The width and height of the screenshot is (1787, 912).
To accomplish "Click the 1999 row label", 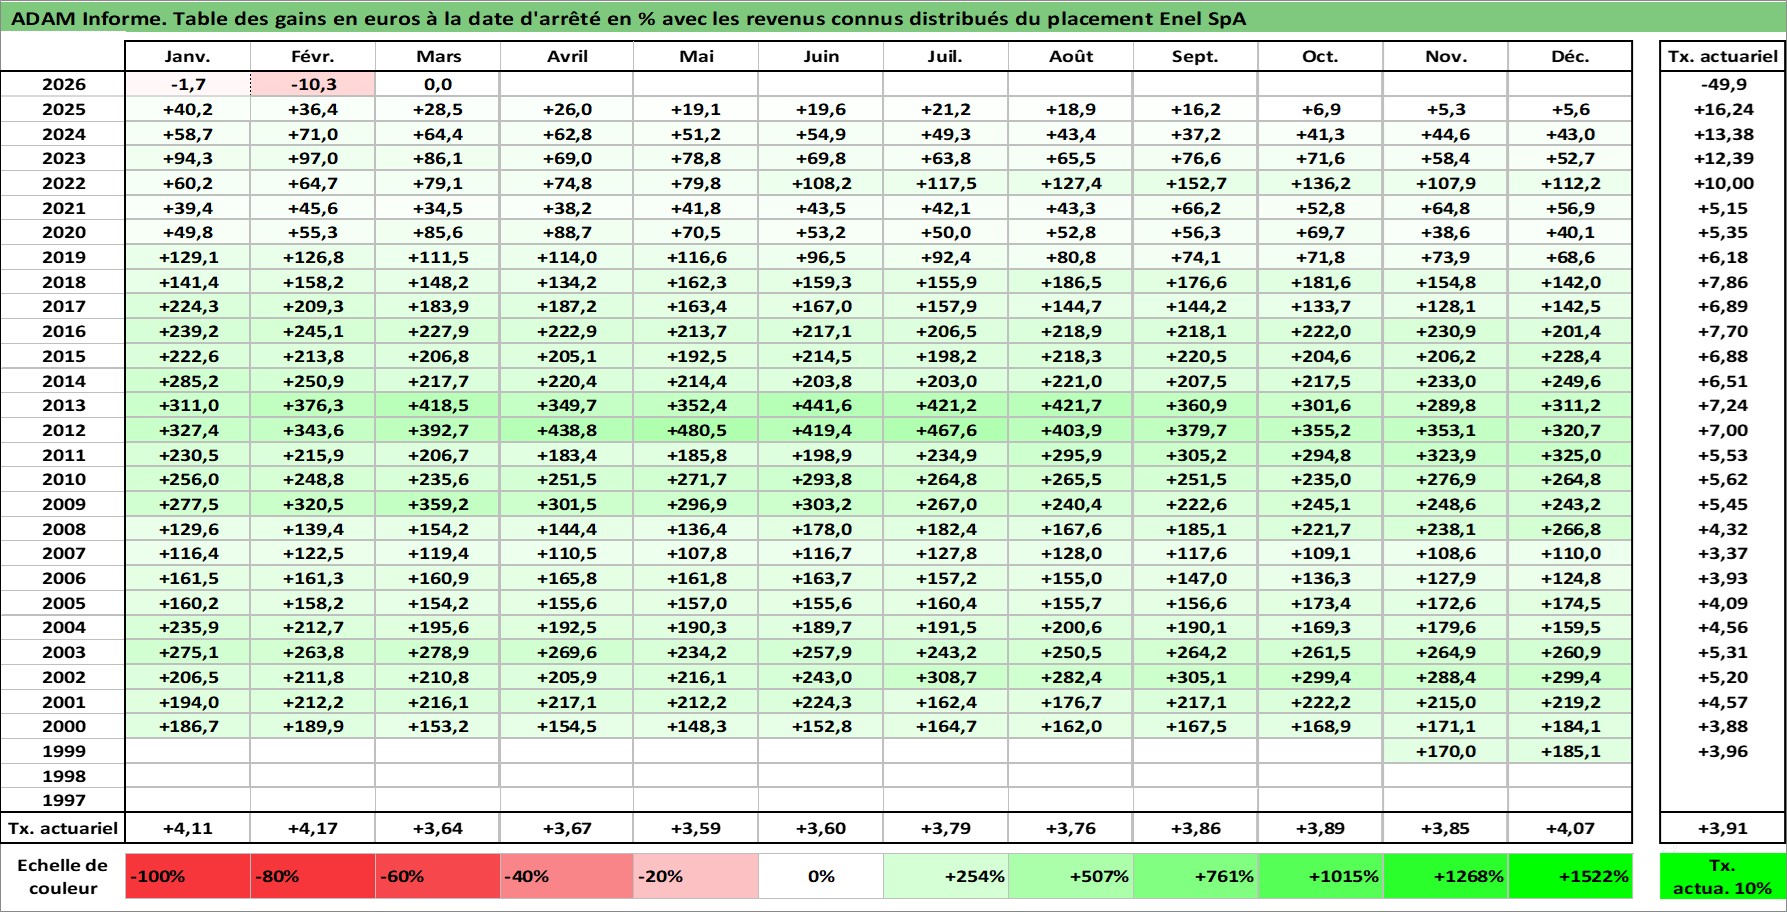I will [63, 751].
